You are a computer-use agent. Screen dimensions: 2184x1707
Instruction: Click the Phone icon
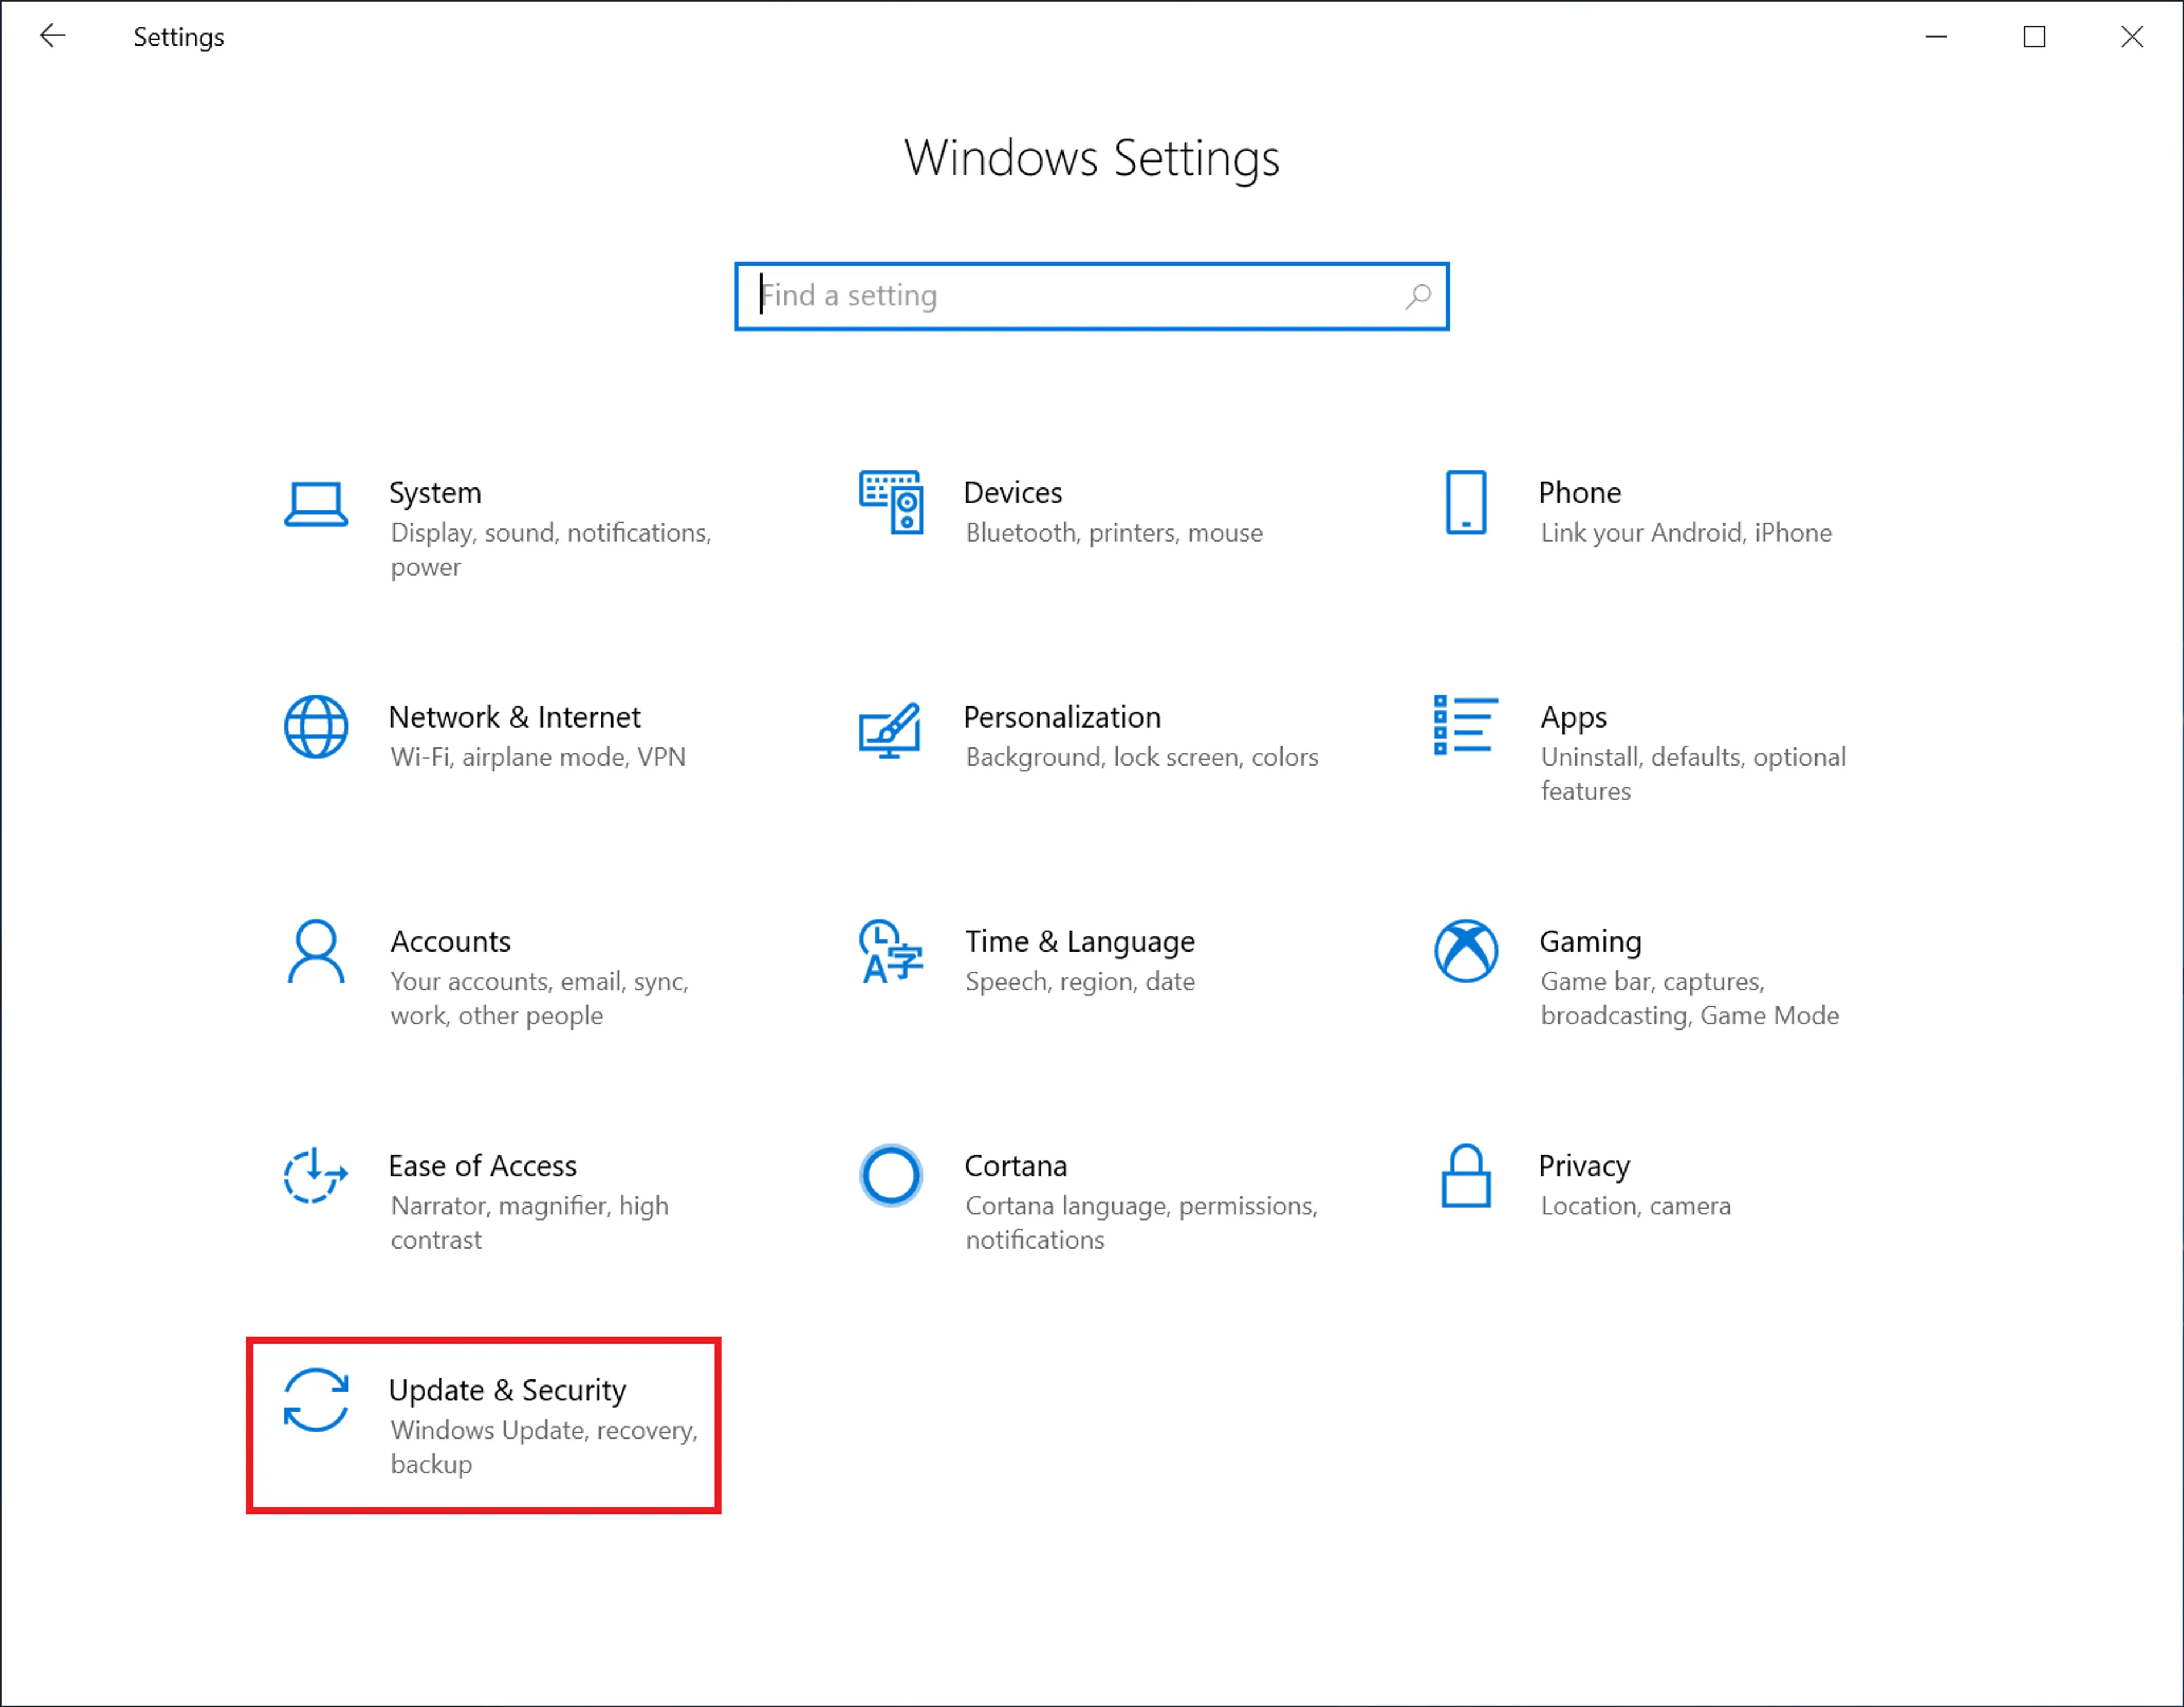1466,503
